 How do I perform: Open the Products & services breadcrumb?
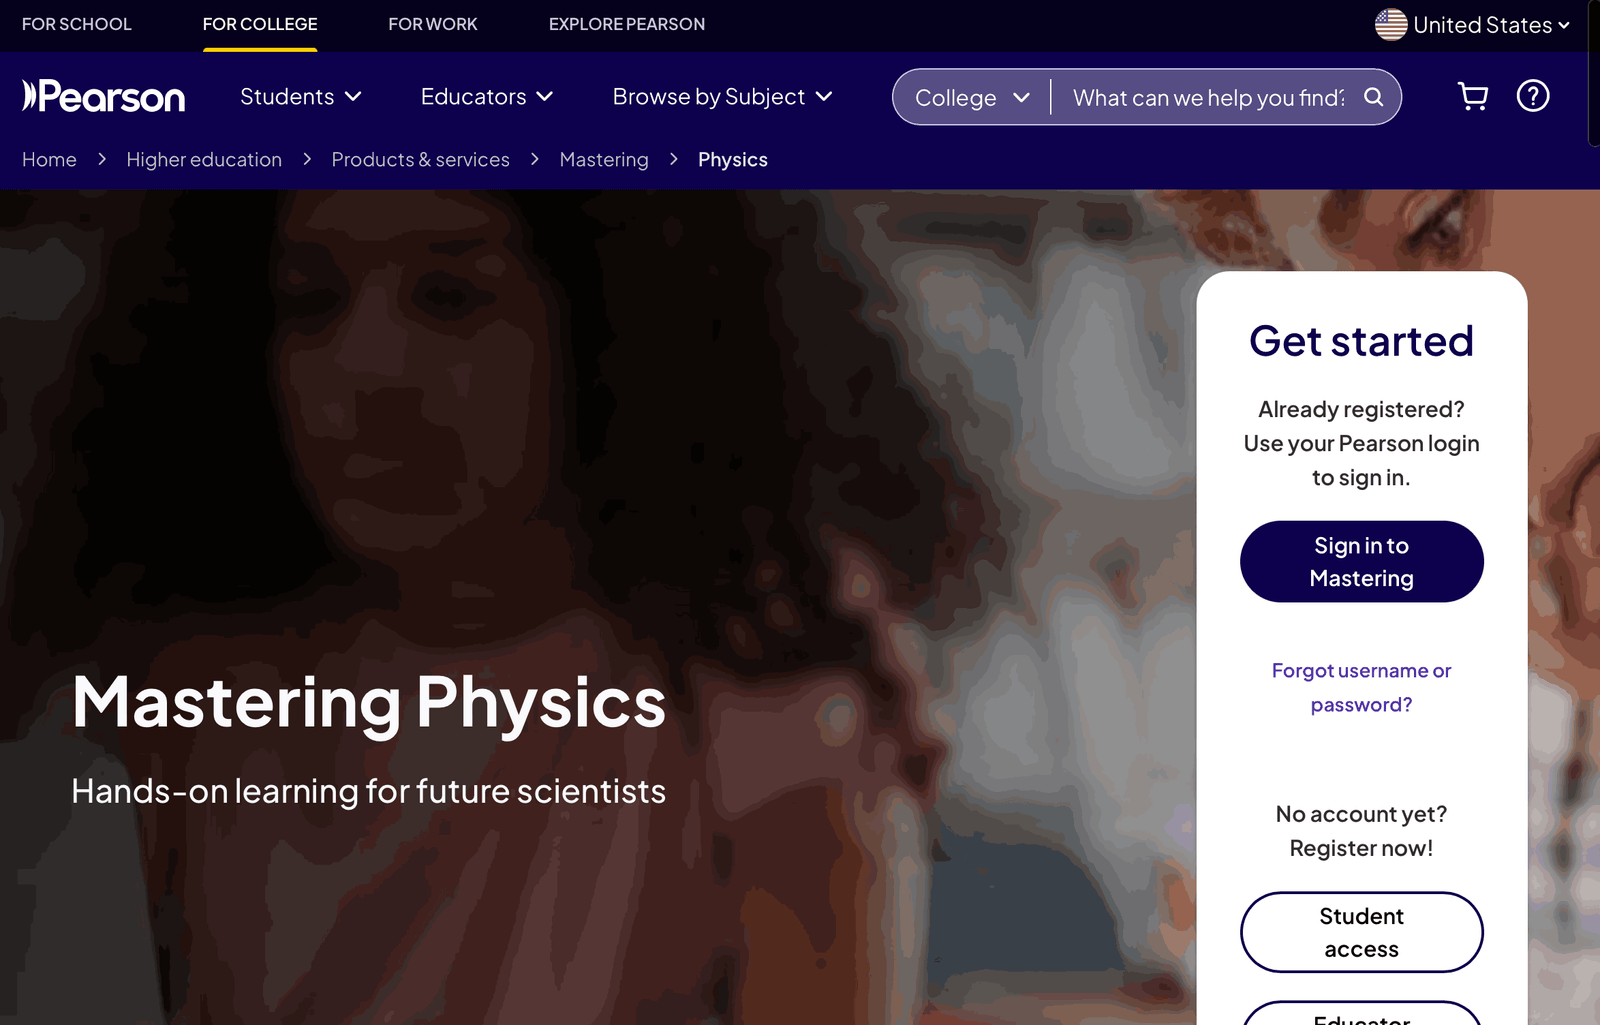click(x=420, y=160)
